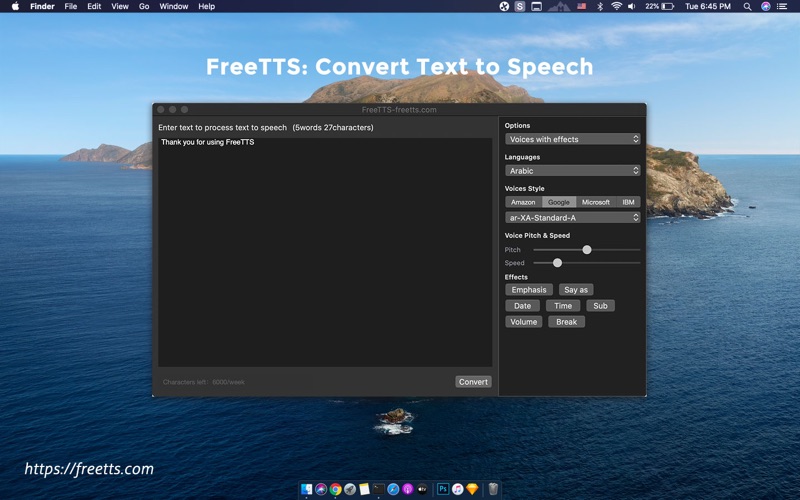Select the IBM voice style
The image size is (800, 500).
(628, 202)
